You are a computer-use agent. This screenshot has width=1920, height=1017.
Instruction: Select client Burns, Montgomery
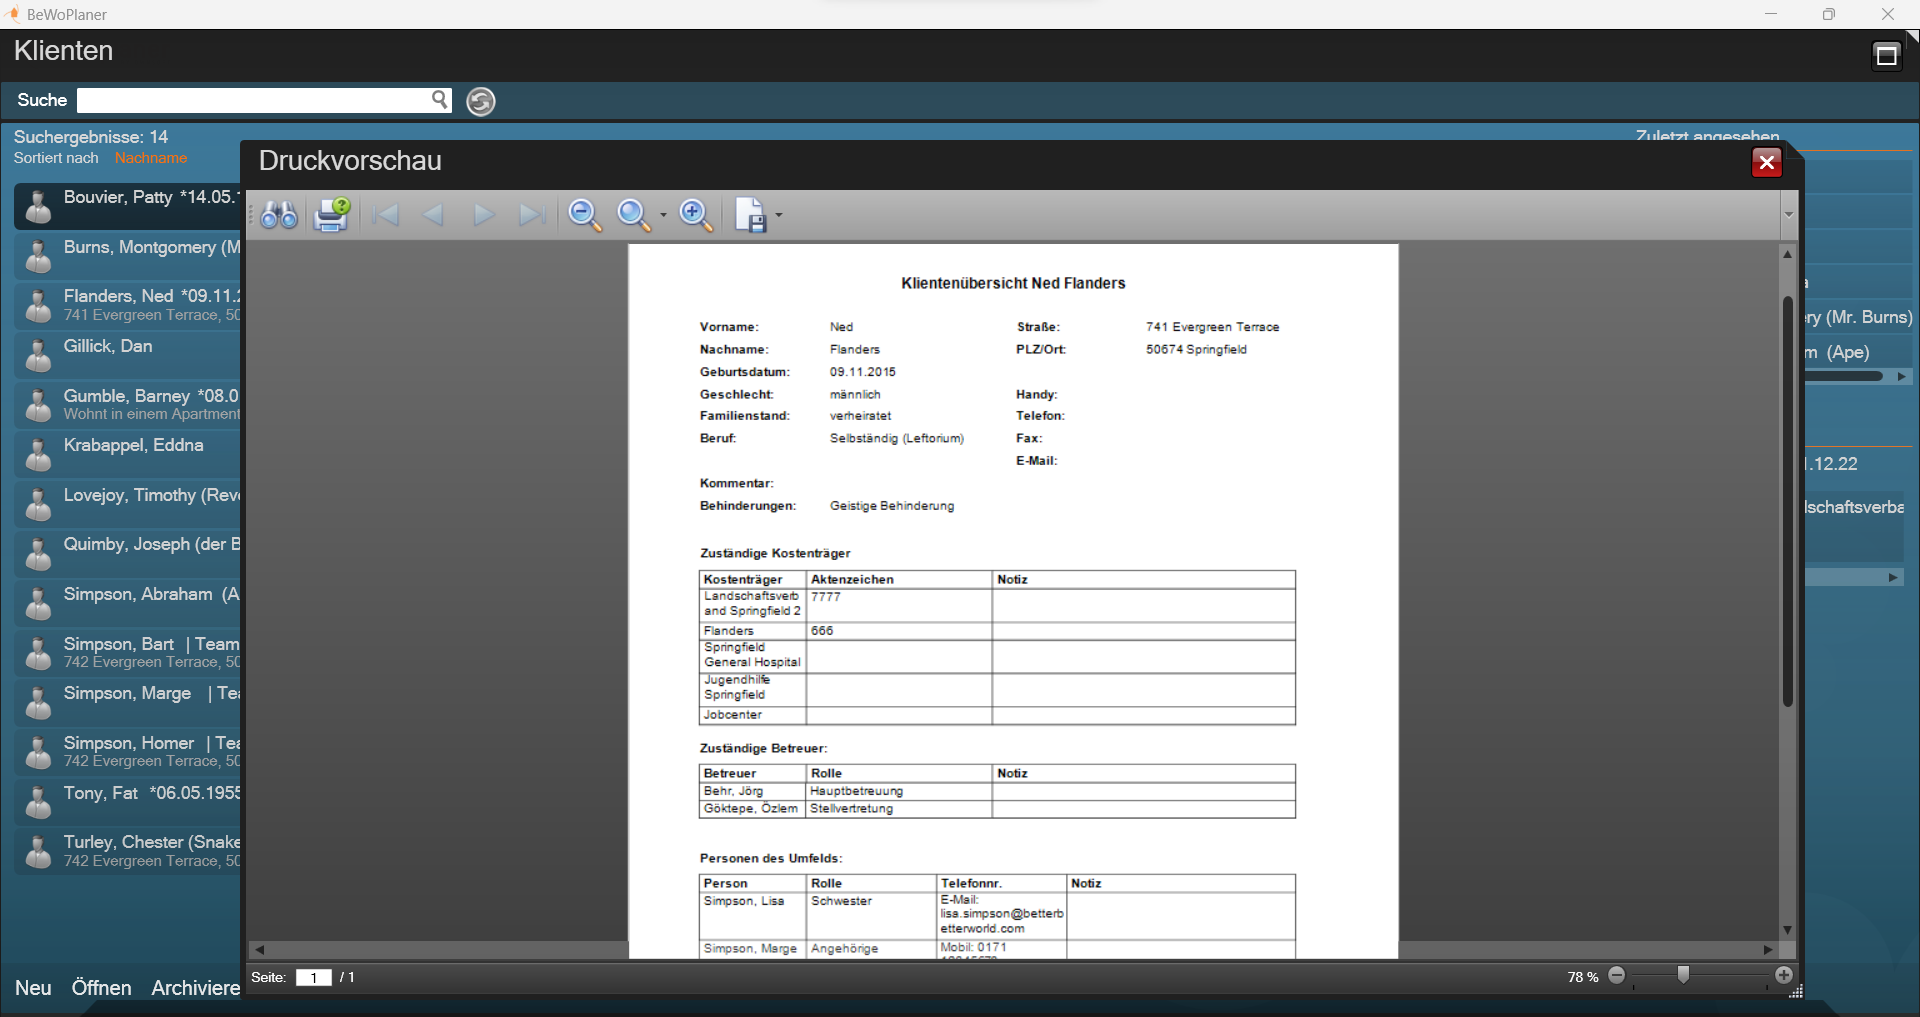127,255
